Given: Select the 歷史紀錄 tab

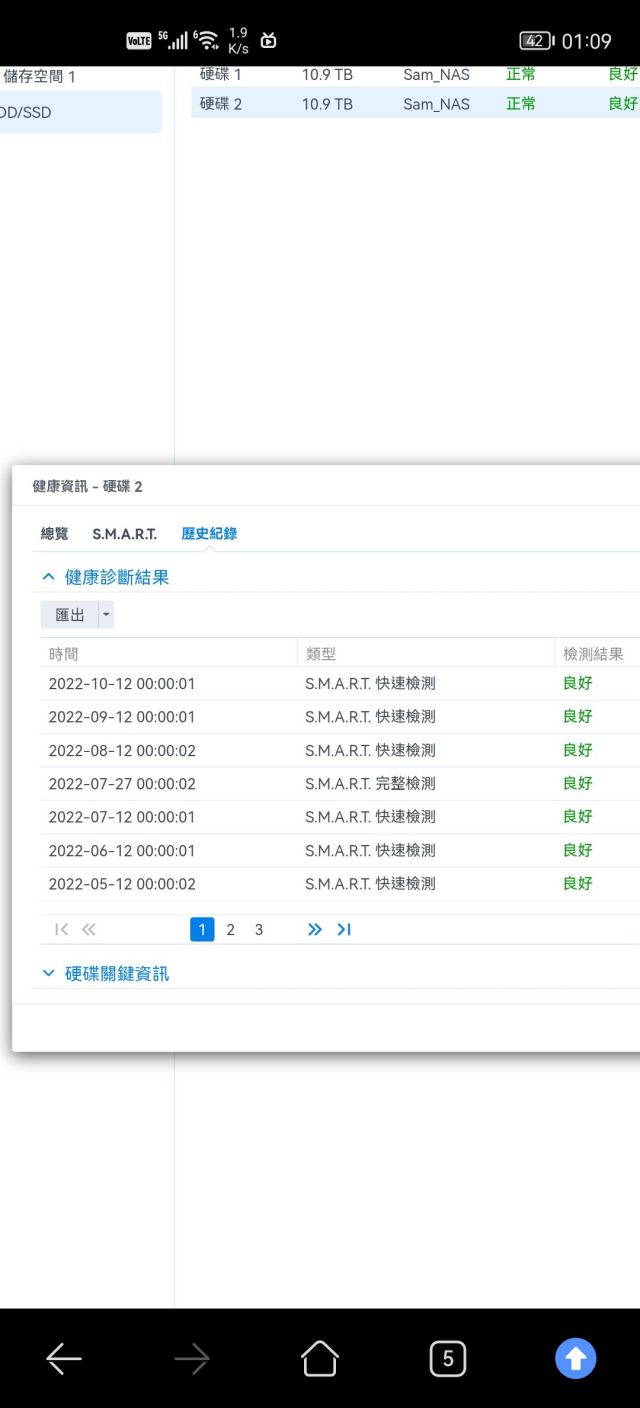Looking at the screenshot, I should tap(209, 534).
